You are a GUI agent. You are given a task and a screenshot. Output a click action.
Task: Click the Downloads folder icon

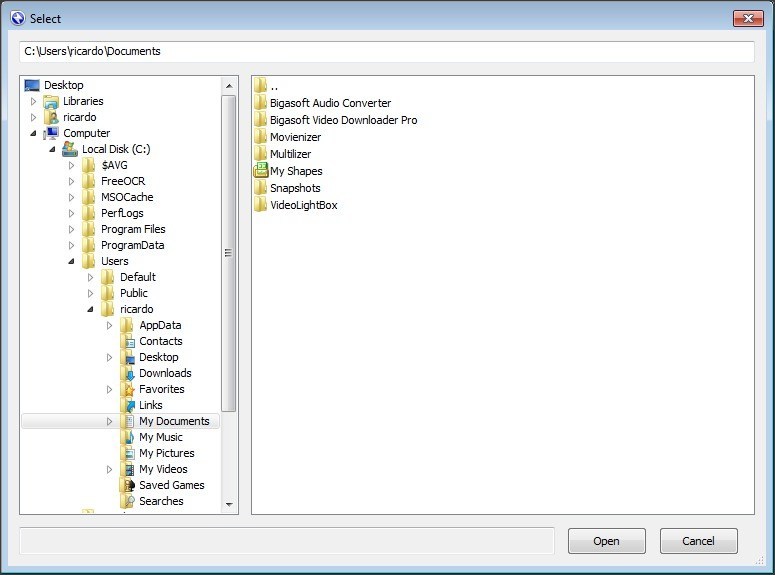pos(128,373)
